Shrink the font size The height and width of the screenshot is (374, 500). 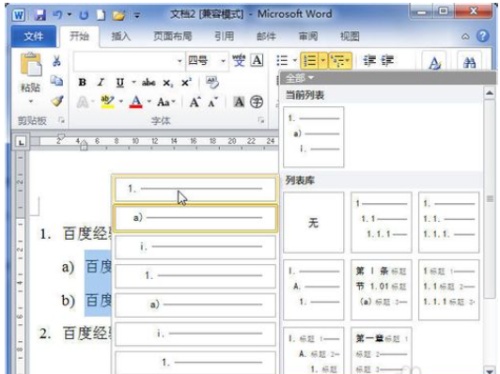[213, 102]
